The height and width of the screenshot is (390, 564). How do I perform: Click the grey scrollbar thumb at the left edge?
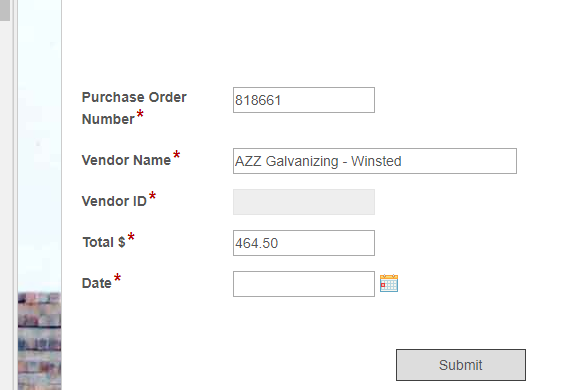(5, 10)
